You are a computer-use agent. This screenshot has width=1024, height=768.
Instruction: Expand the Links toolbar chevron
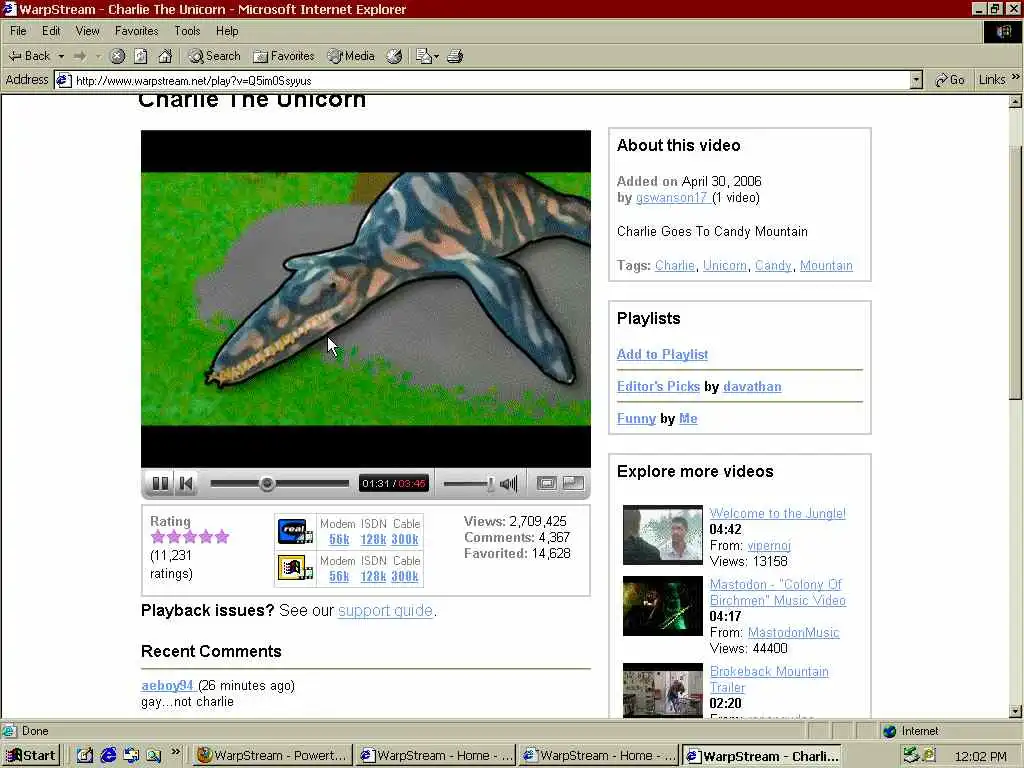coord(1016,78)
